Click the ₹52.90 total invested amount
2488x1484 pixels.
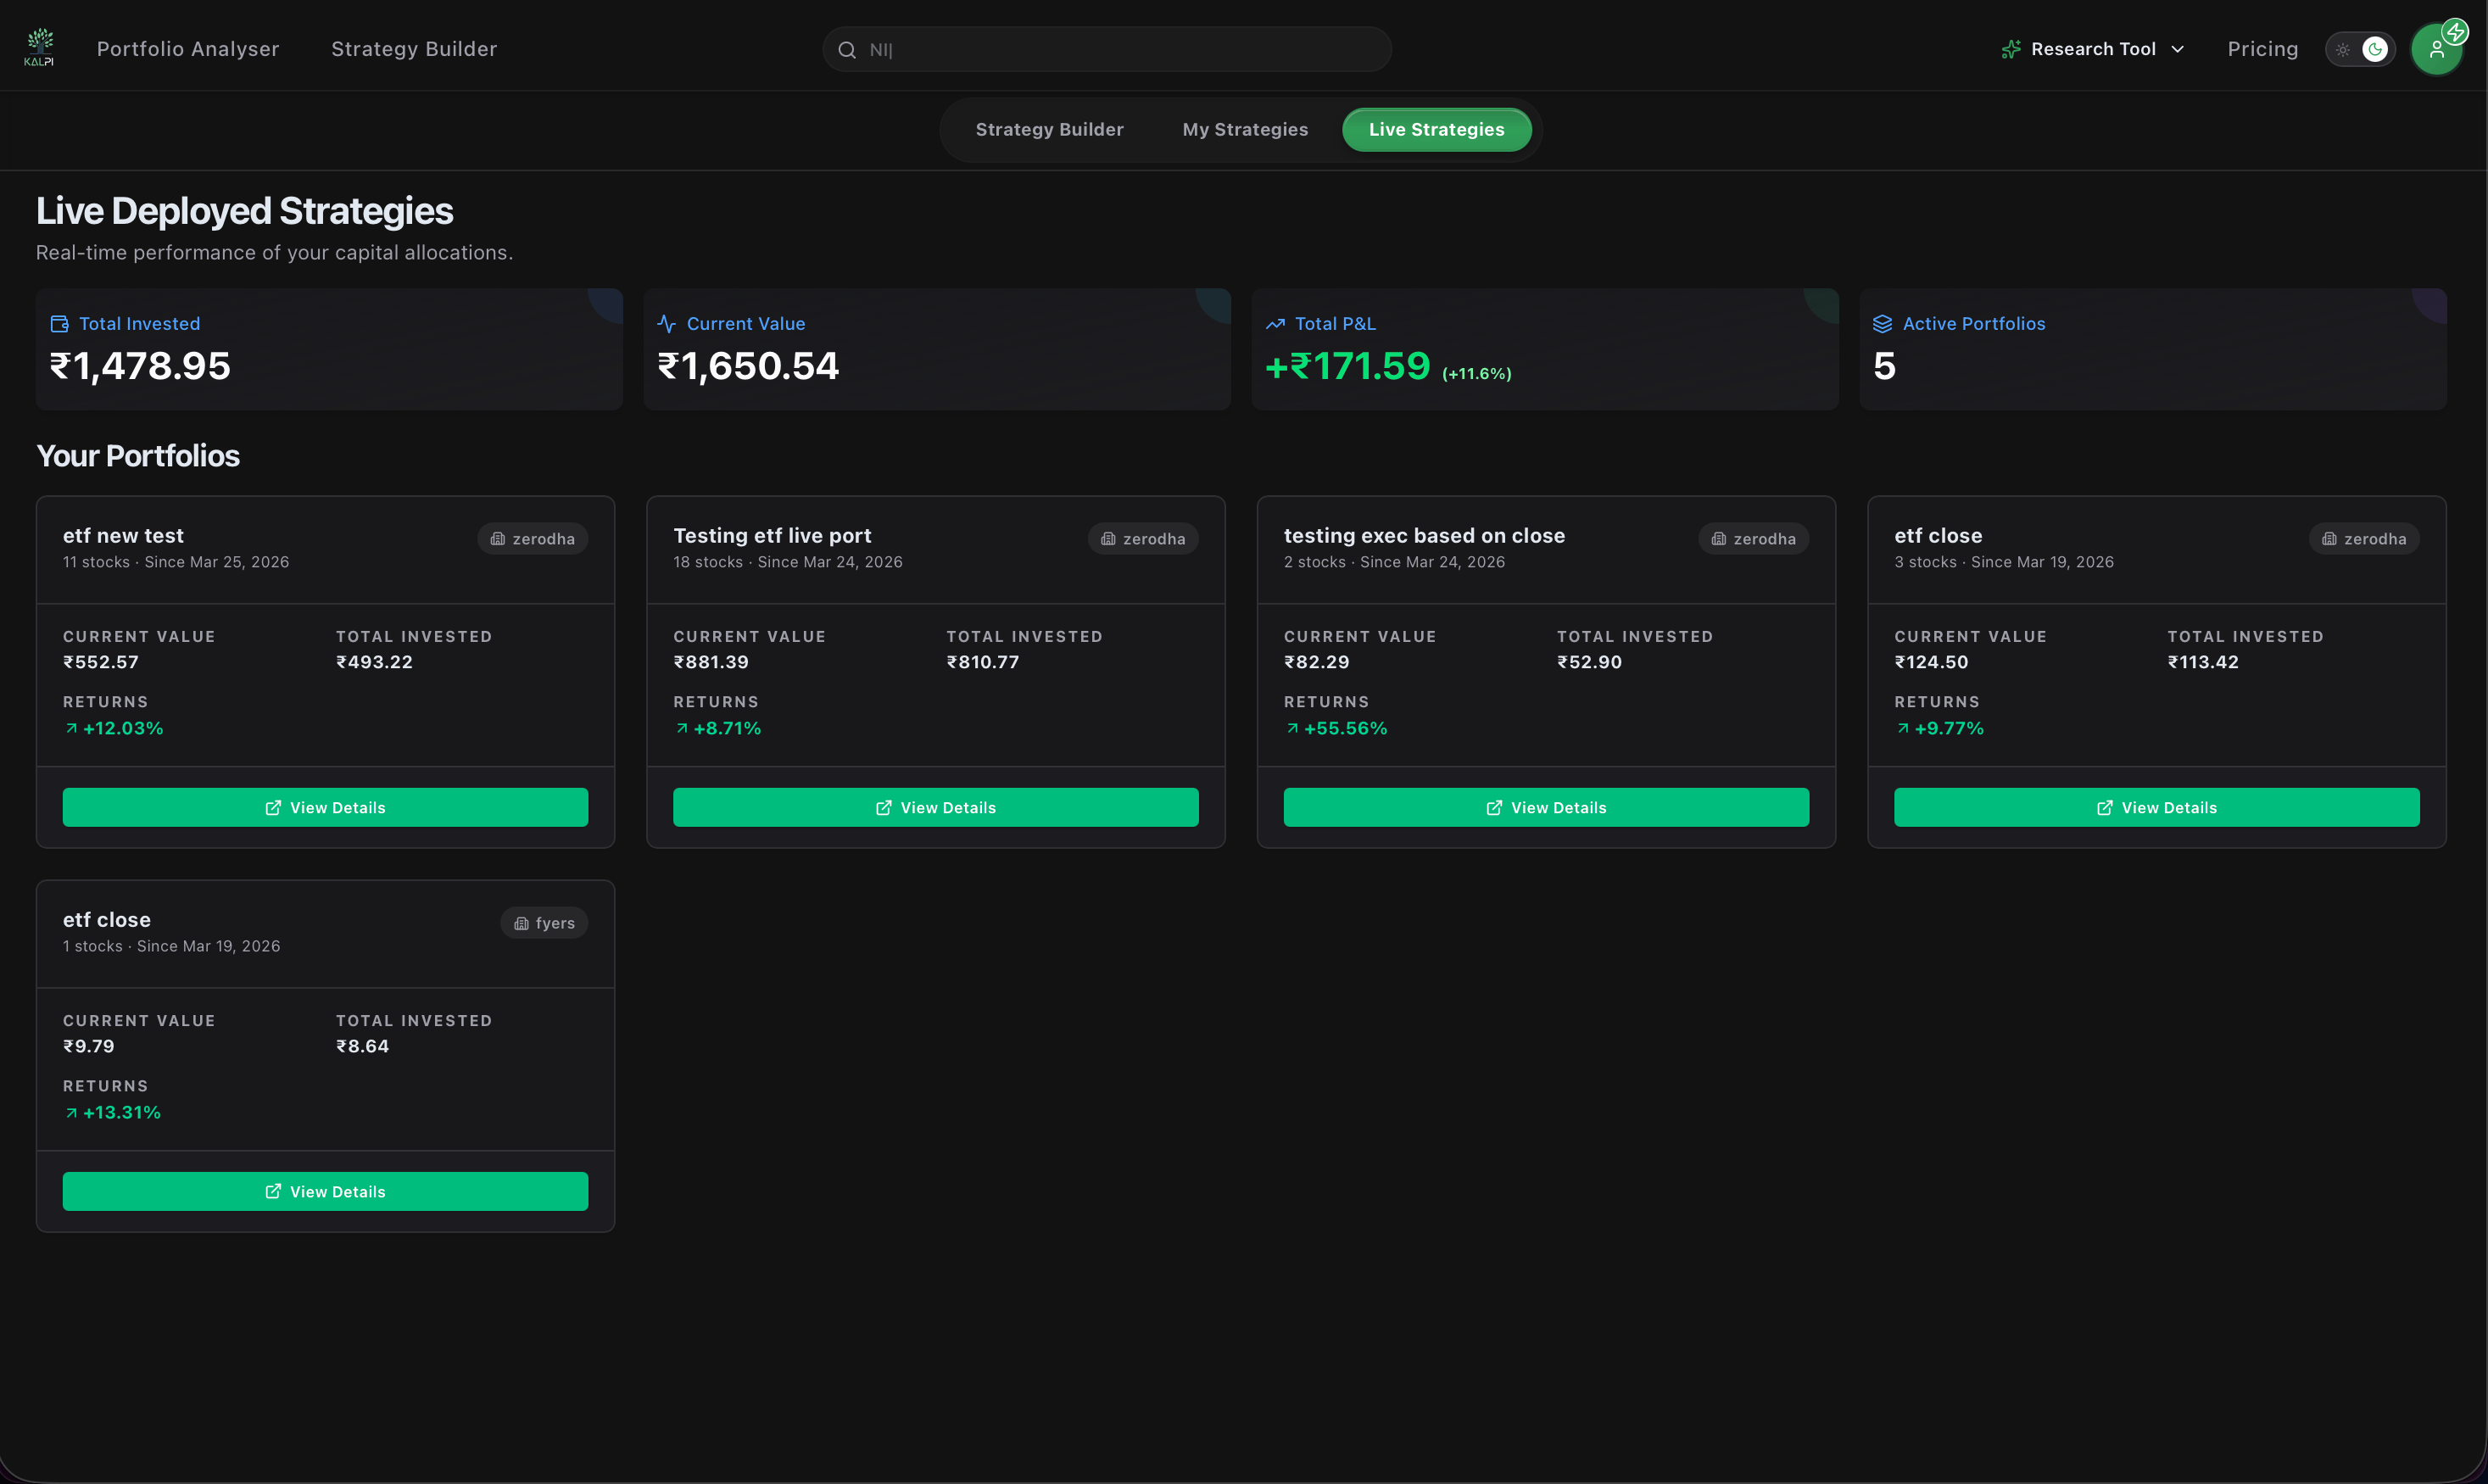[x=1589, y=662]
